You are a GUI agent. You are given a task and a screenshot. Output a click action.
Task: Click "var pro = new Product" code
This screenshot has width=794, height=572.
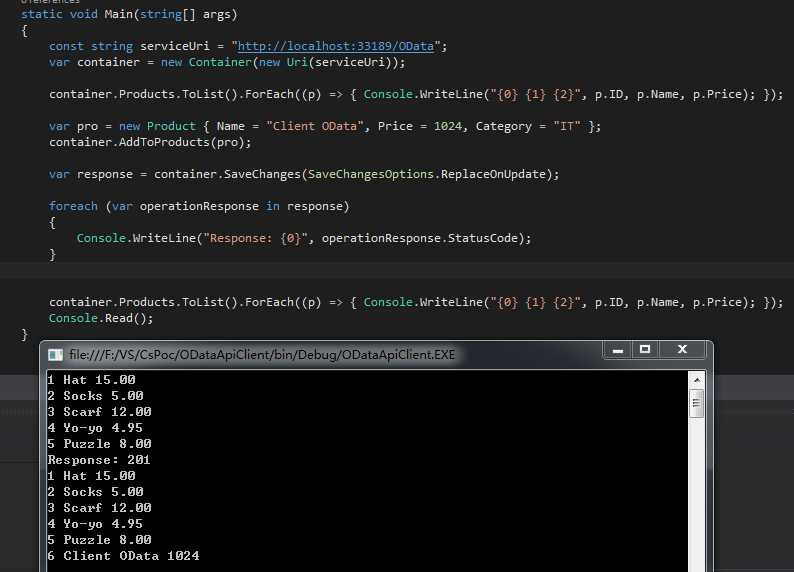[x=122, y=126]
